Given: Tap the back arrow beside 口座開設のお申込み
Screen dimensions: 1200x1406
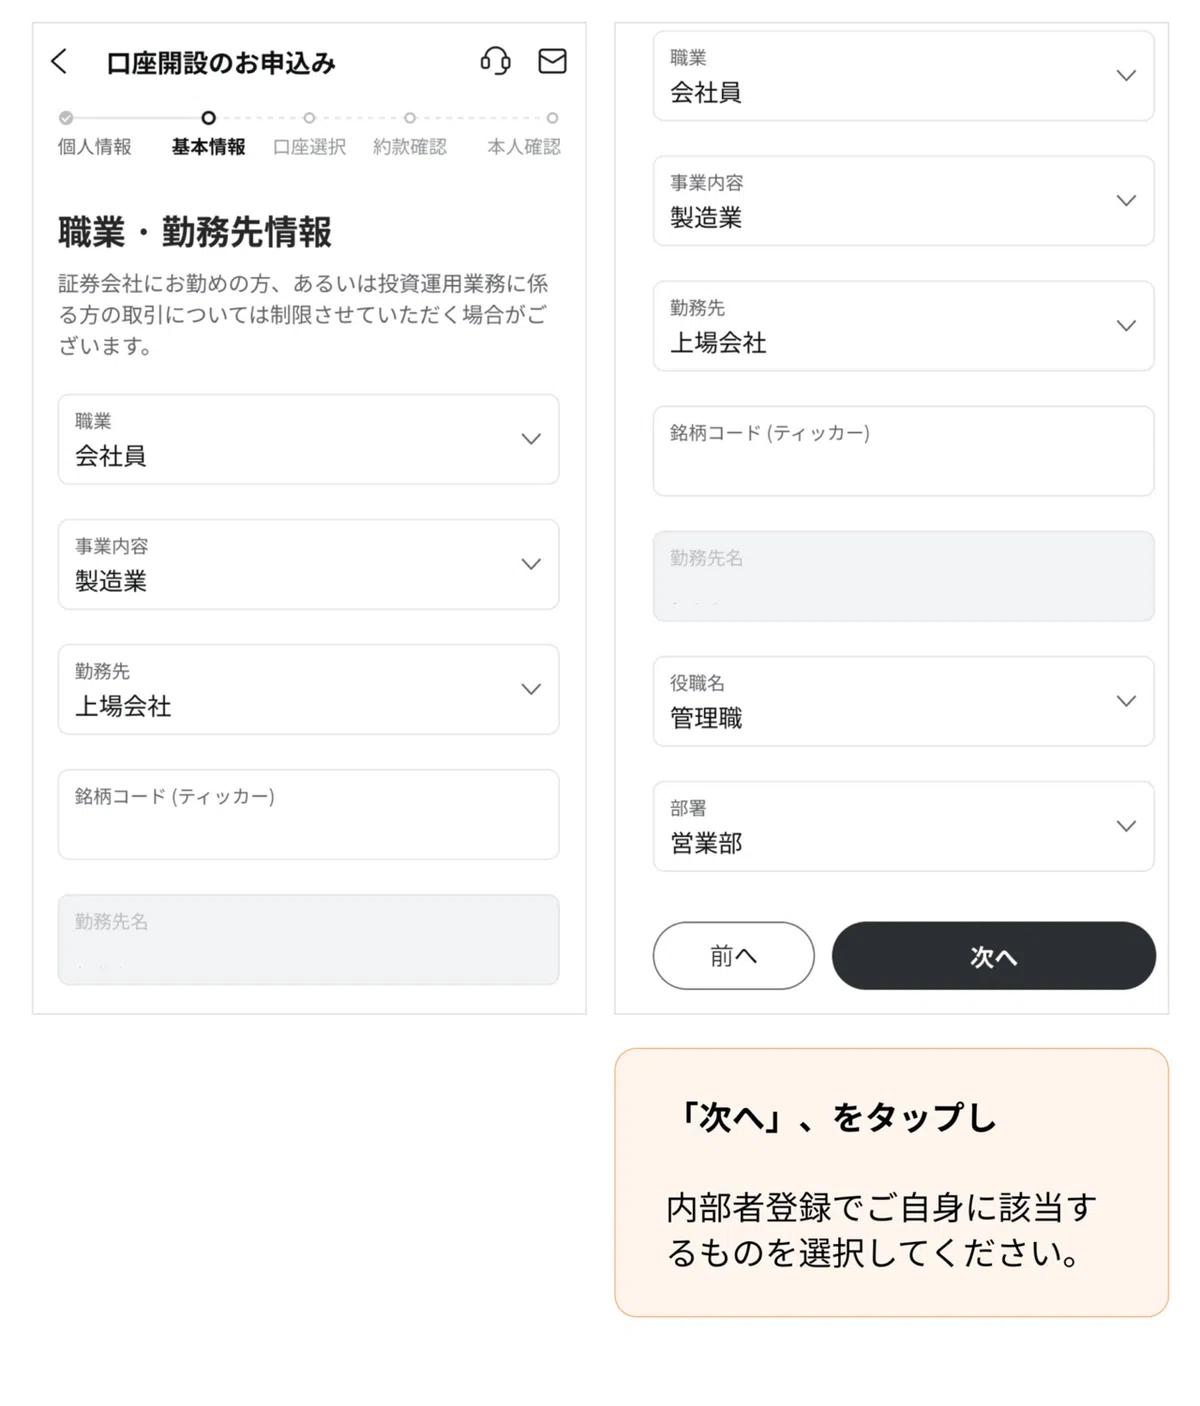Looking at the screenshot, I should 59,62.
